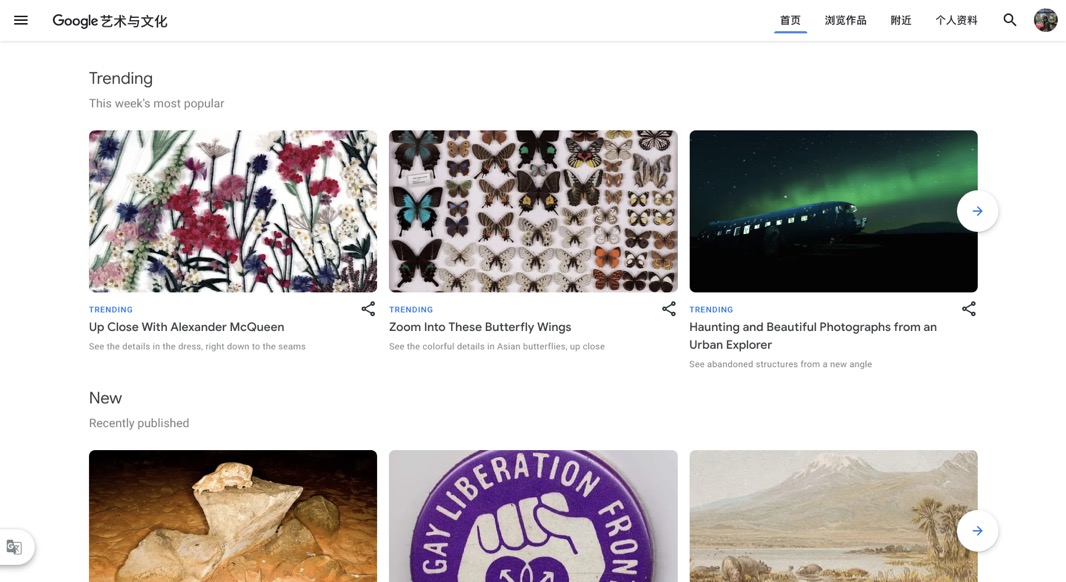Click the Trending section heading
The height and width of the screenshot is (582, 1066).
click(x=120, y=78)
